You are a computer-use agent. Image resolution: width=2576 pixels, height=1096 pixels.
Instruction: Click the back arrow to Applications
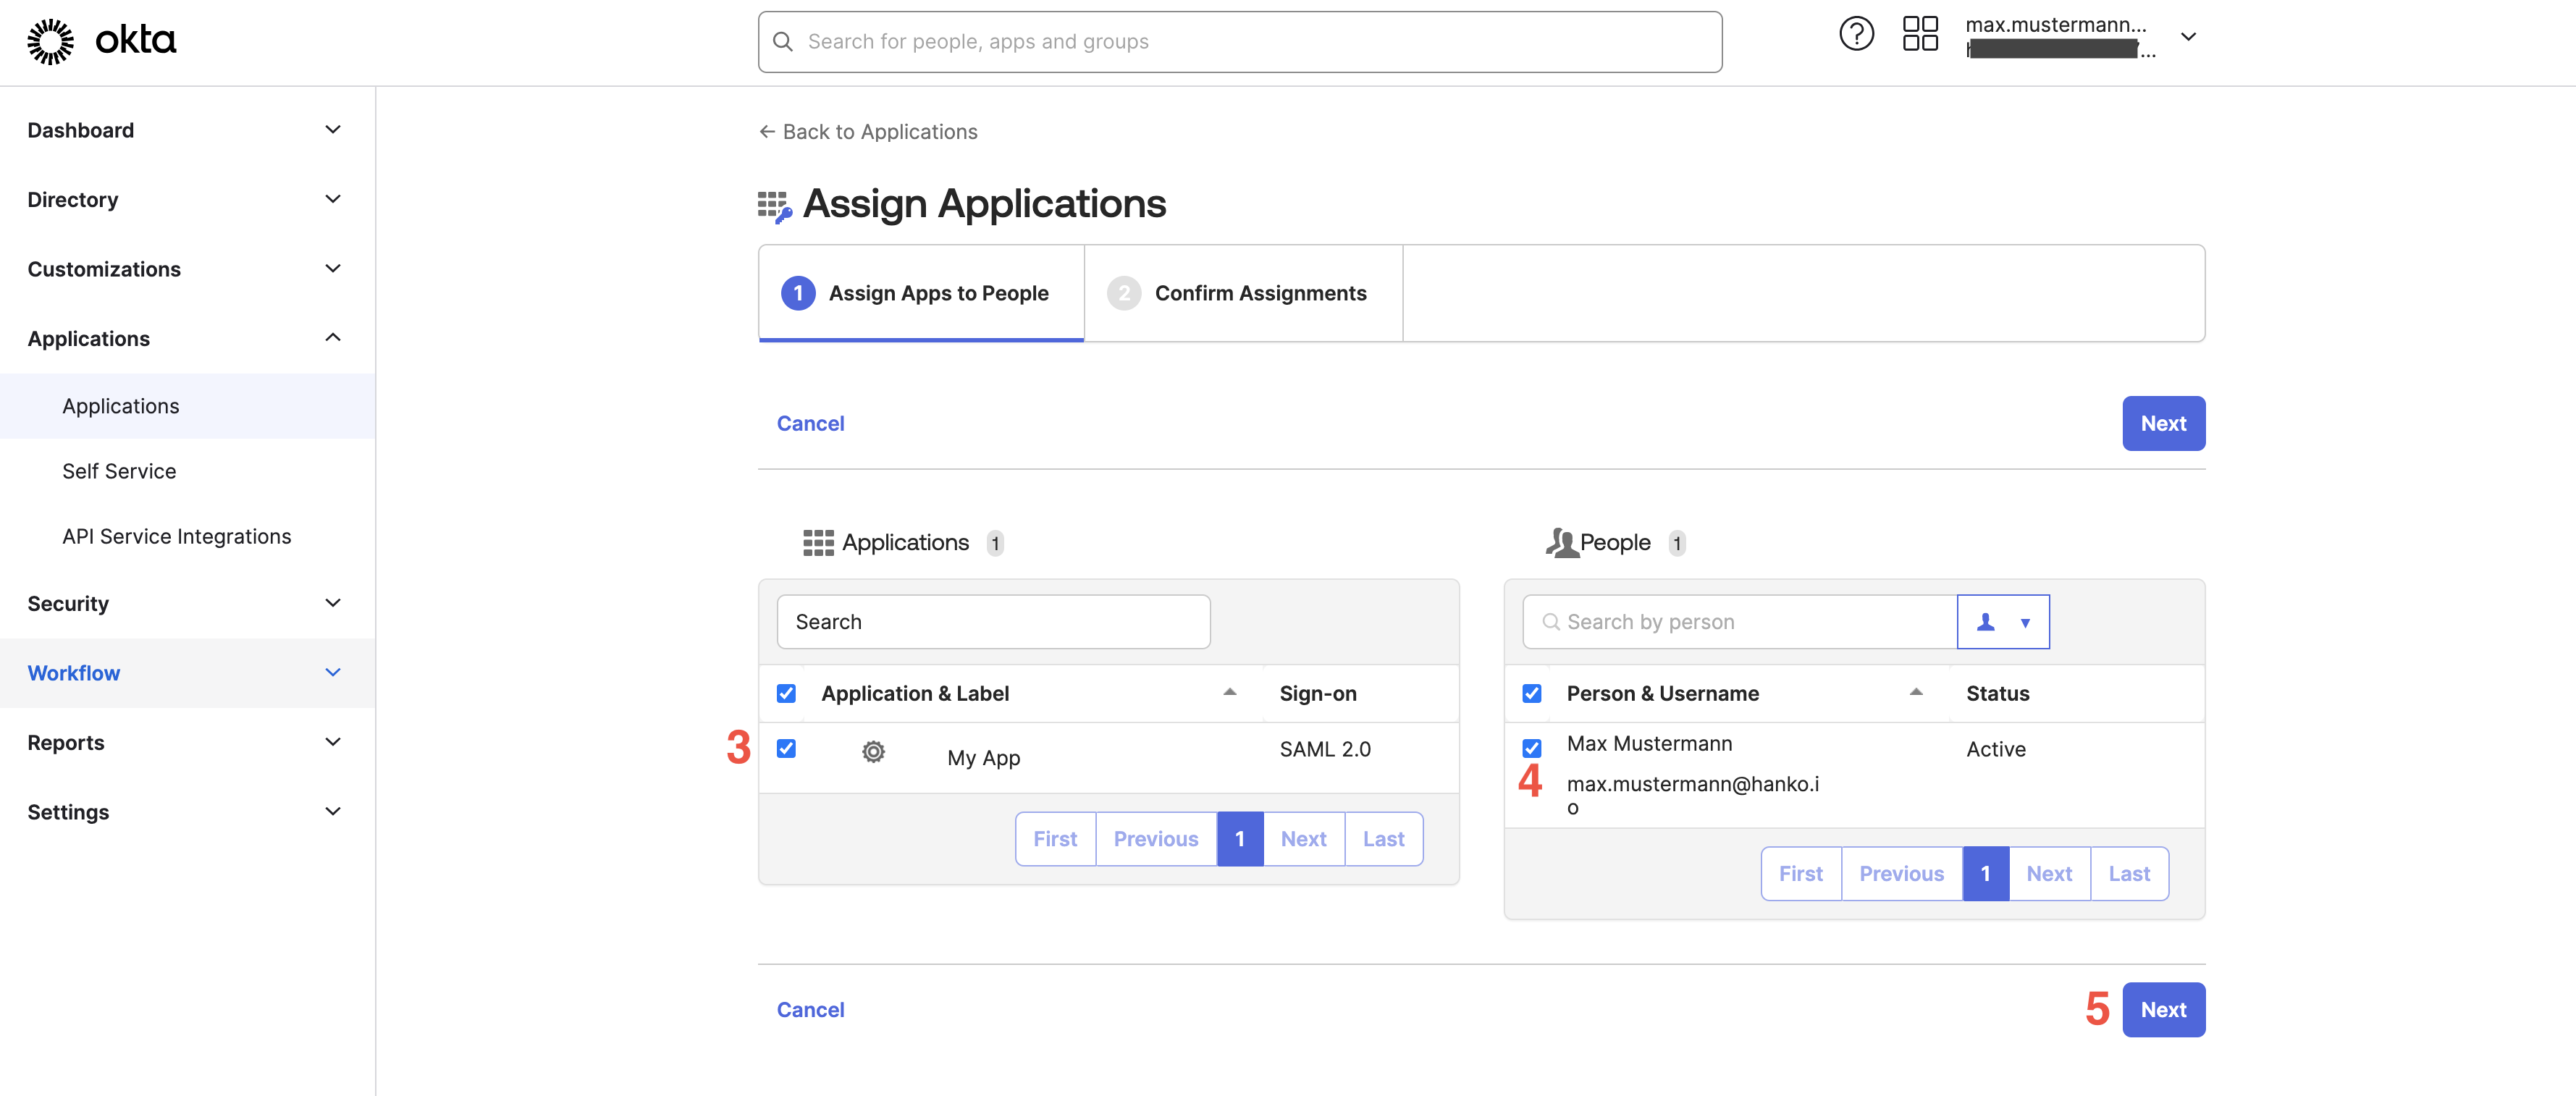pyautogui.click(x=767, y=132)
